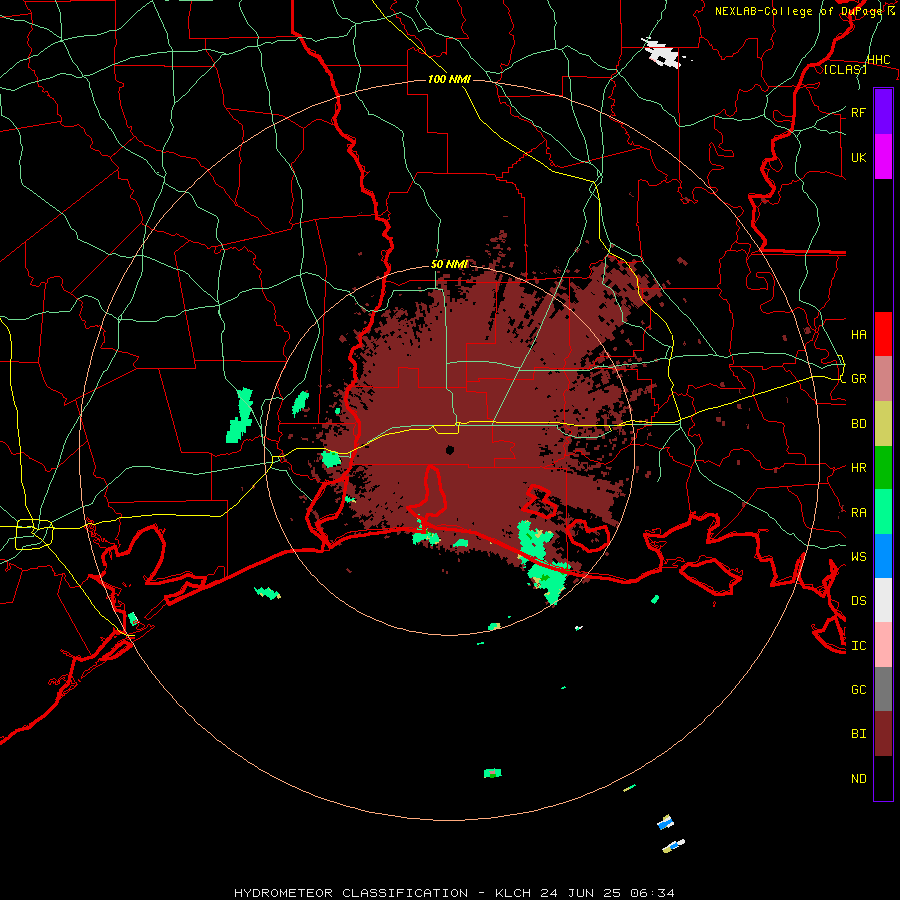Click the "NEXLAB-College of DuPage" credit text

click(x=798, y=11)
